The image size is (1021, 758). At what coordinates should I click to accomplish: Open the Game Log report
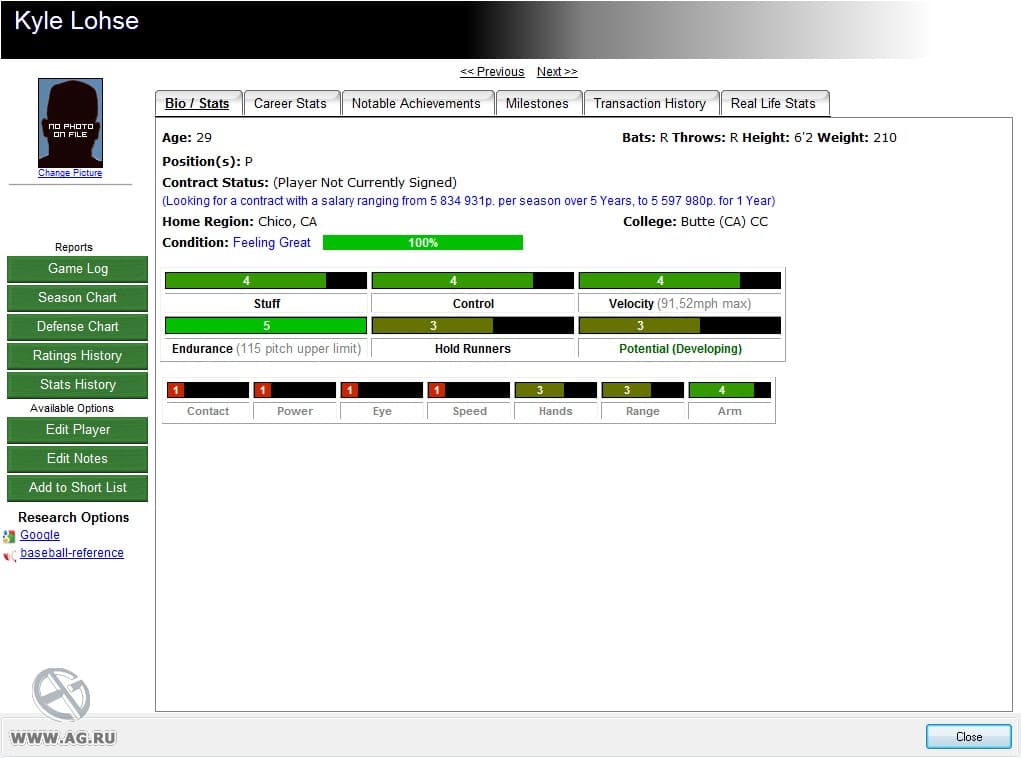pos(77,268)
